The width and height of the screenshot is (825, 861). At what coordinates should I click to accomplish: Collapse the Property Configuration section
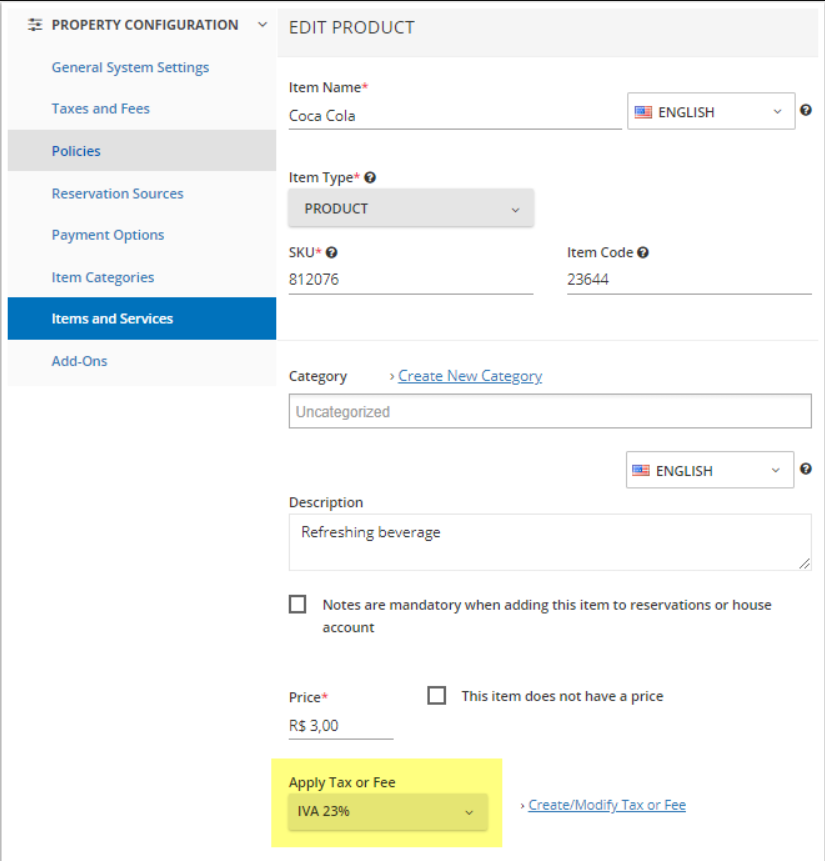tap(263, 25)
